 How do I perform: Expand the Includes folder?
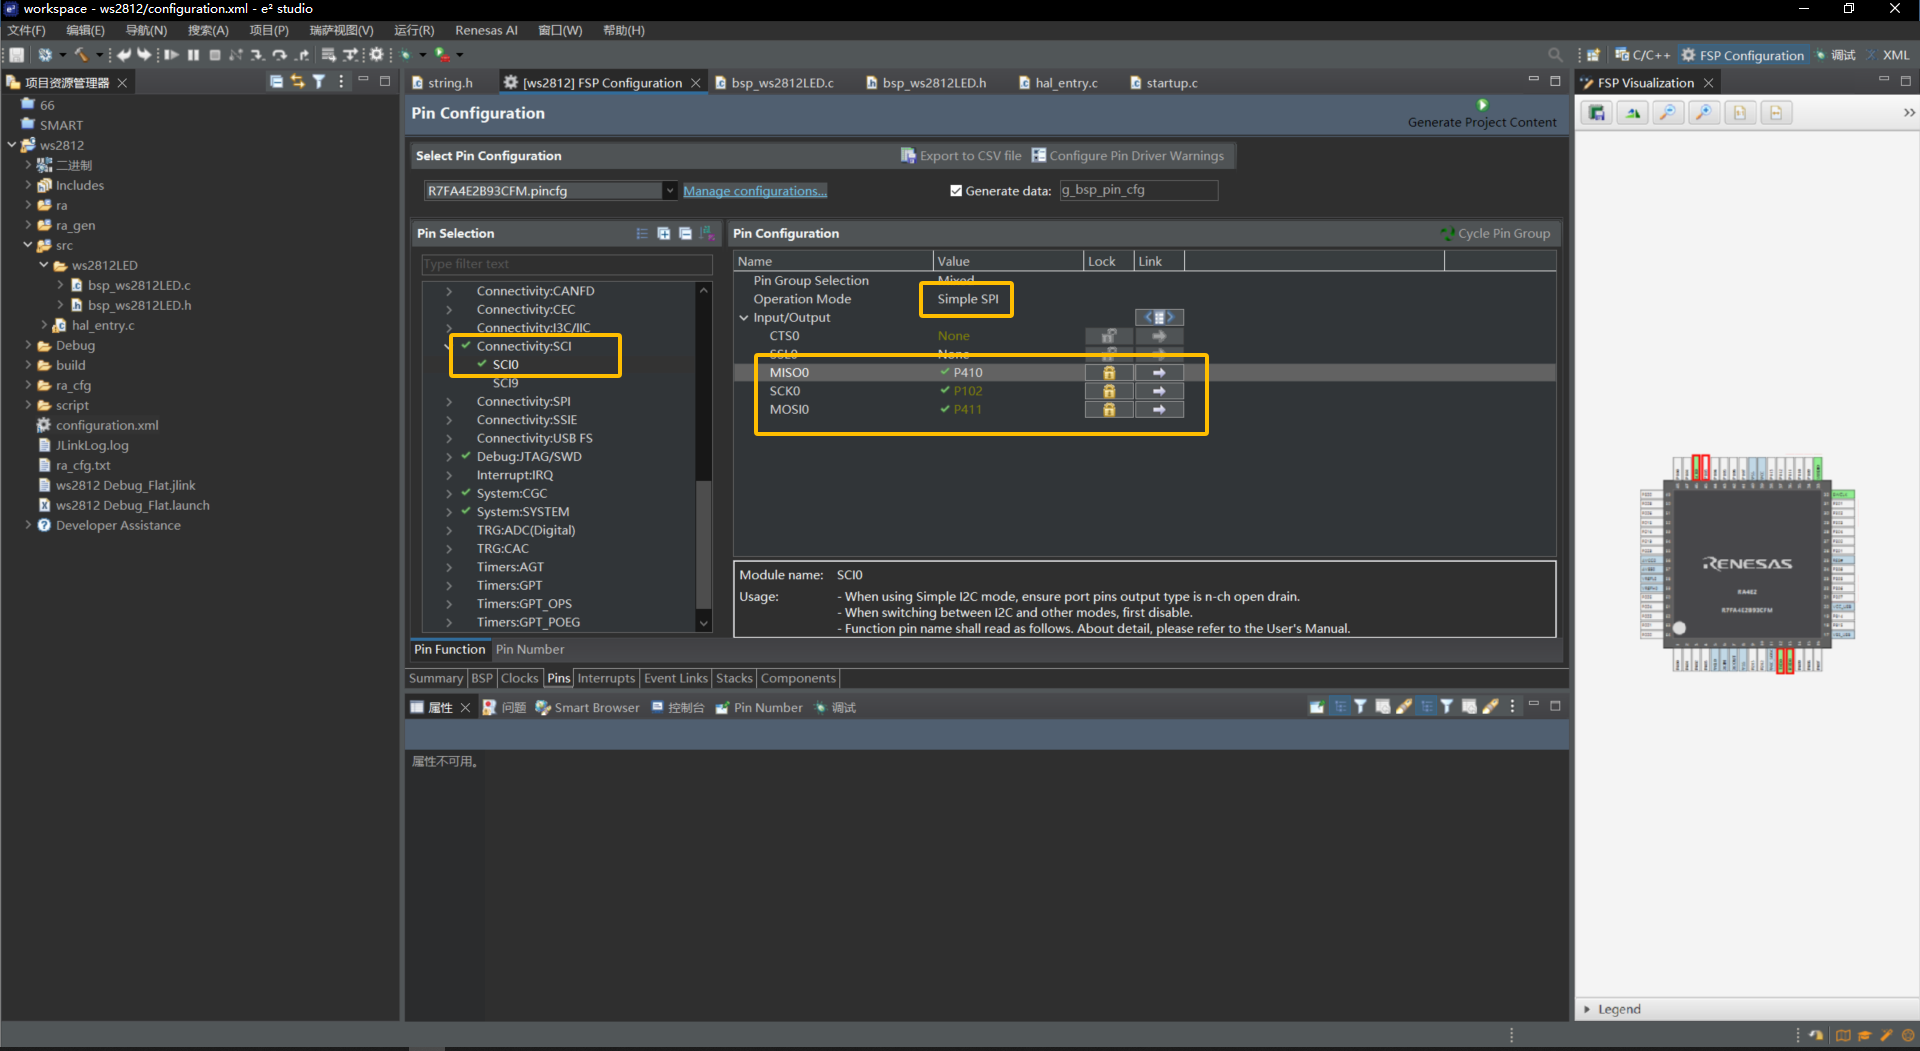click(x=28, y=185)
